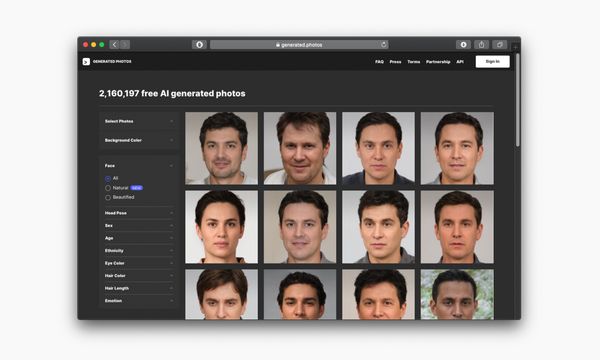600x360 pixels.
Task: Click the page vertical scrollbar
Action: [x=517, y=100]
